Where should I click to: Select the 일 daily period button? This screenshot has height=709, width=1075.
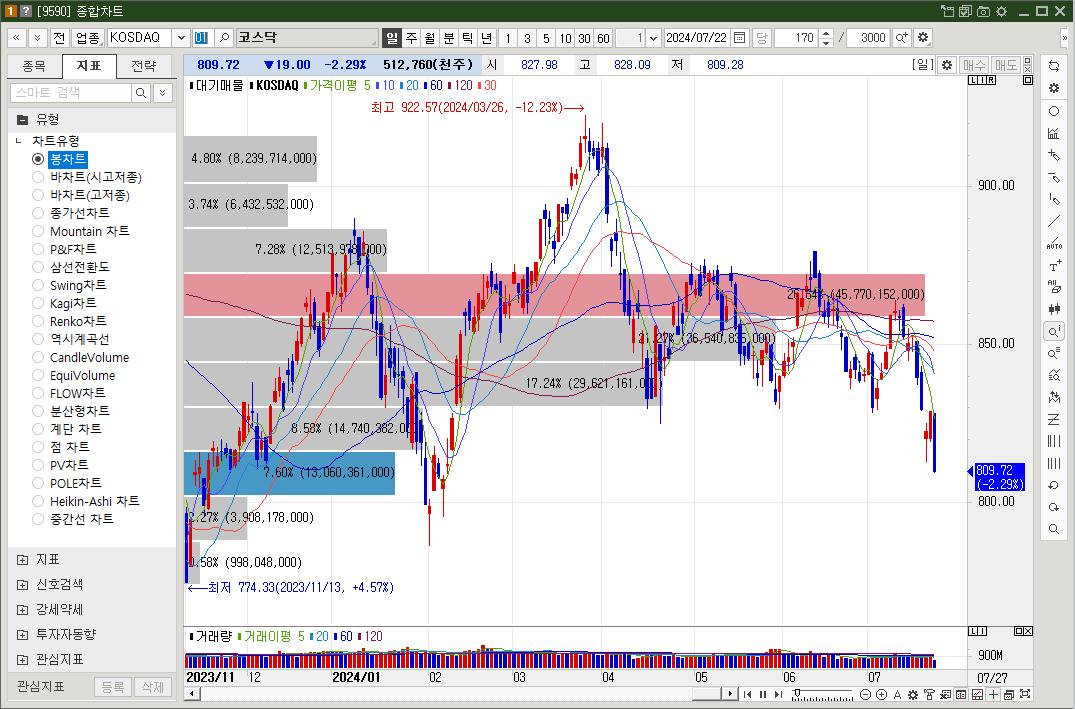coord(391,38)
